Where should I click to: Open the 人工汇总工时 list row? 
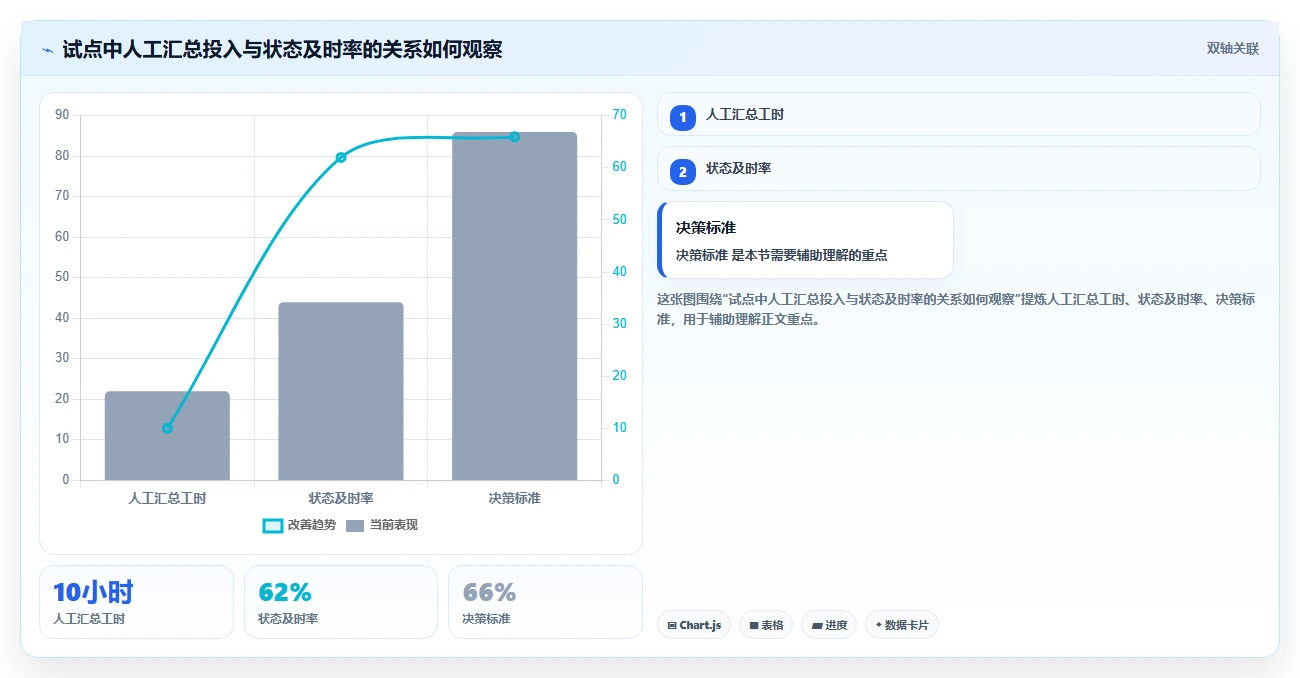pos(958,114)
